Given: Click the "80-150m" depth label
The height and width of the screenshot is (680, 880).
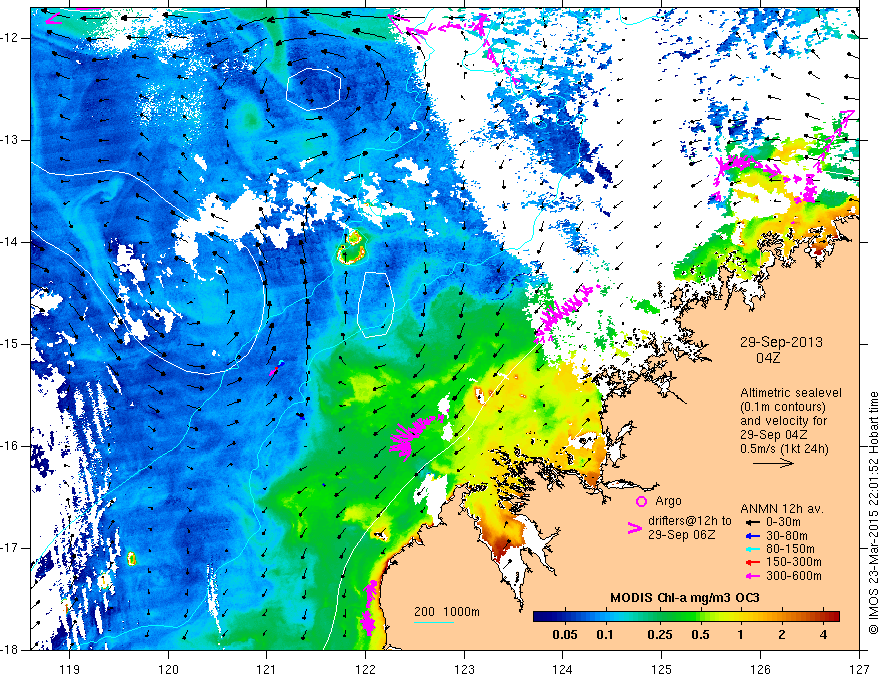Looking at the screenshot, I should [x=790, y=549].
